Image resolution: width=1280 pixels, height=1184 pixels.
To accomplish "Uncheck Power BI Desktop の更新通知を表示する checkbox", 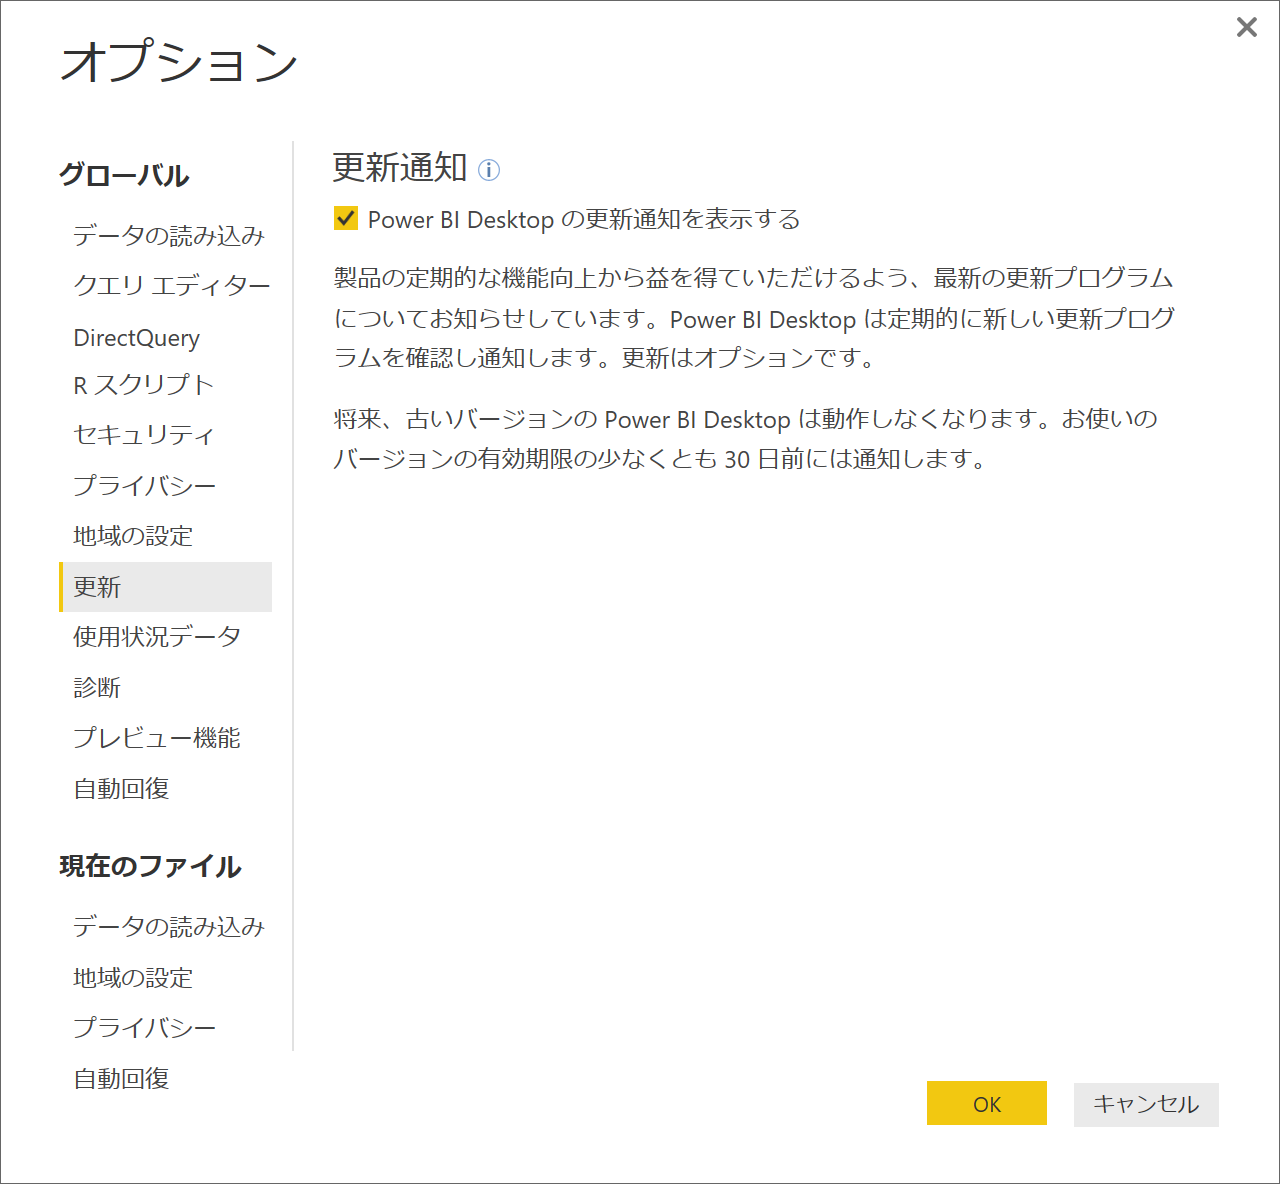I will tap(346, 218).
